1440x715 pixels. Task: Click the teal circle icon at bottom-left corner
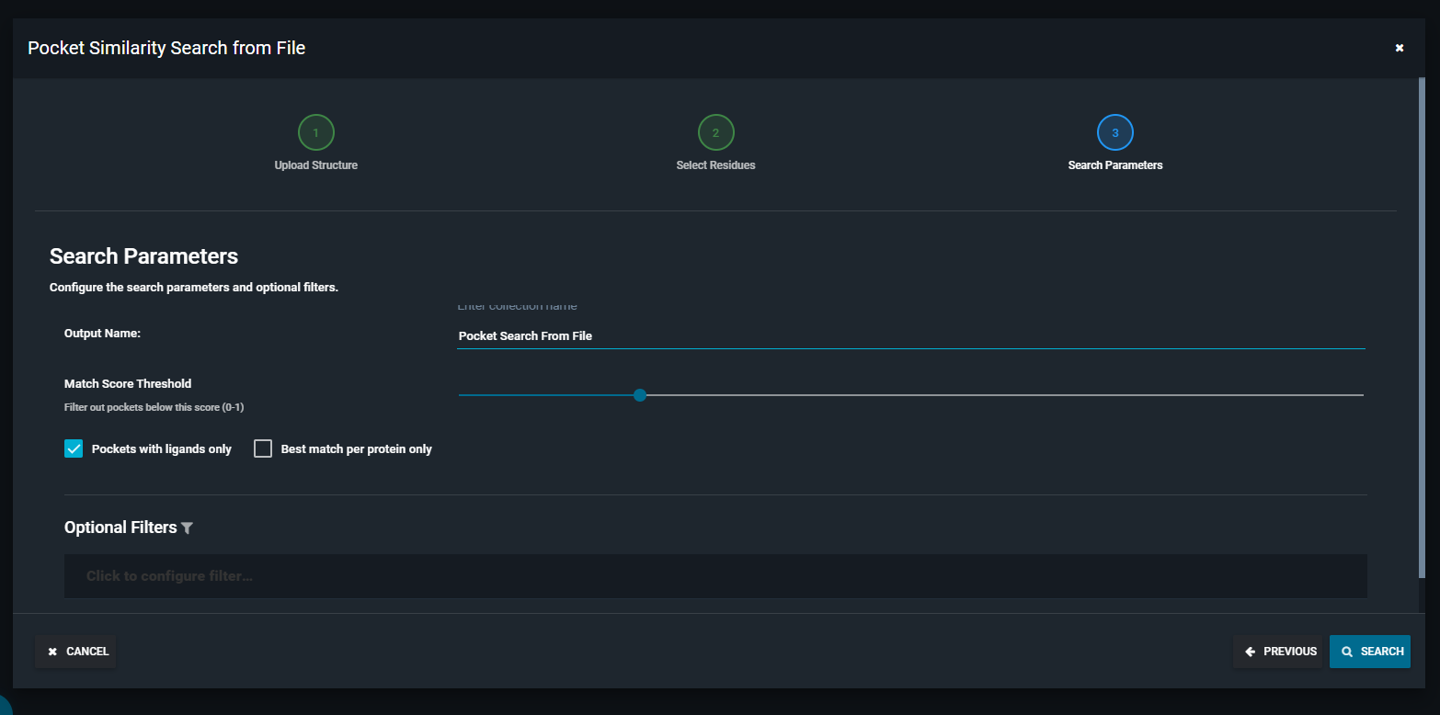4,705
